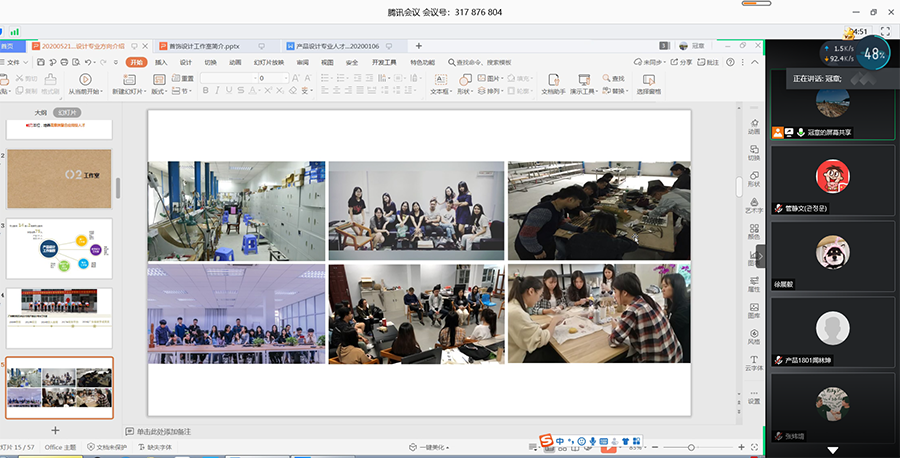Open the 插入 ribbon tab
This screenshot has height=458, width=900.
pyautogui.click(x=160, y=62)
